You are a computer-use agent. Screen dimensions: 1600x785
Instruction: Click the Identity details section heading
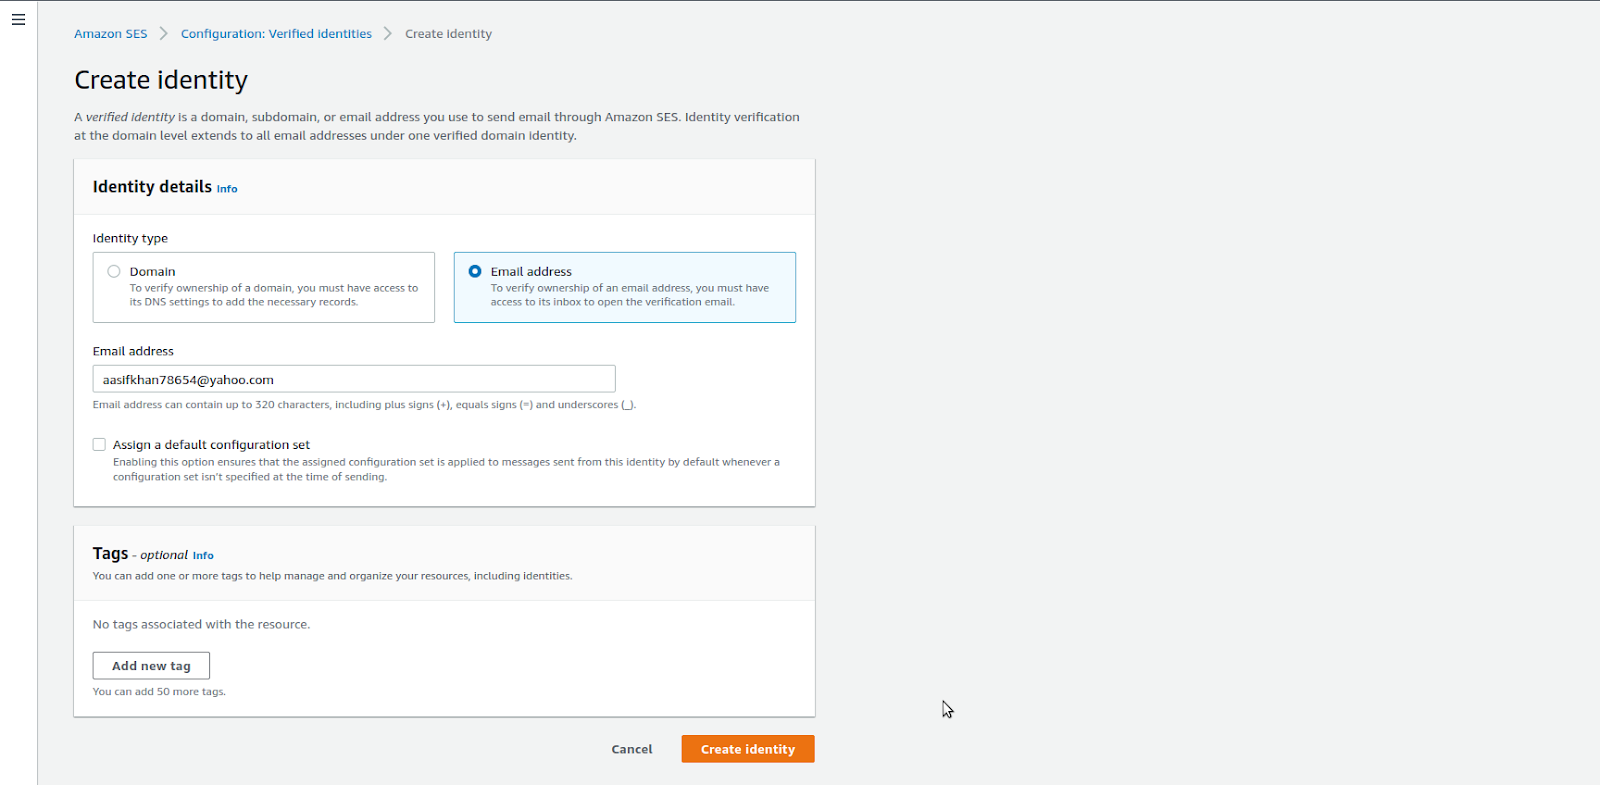152,187
